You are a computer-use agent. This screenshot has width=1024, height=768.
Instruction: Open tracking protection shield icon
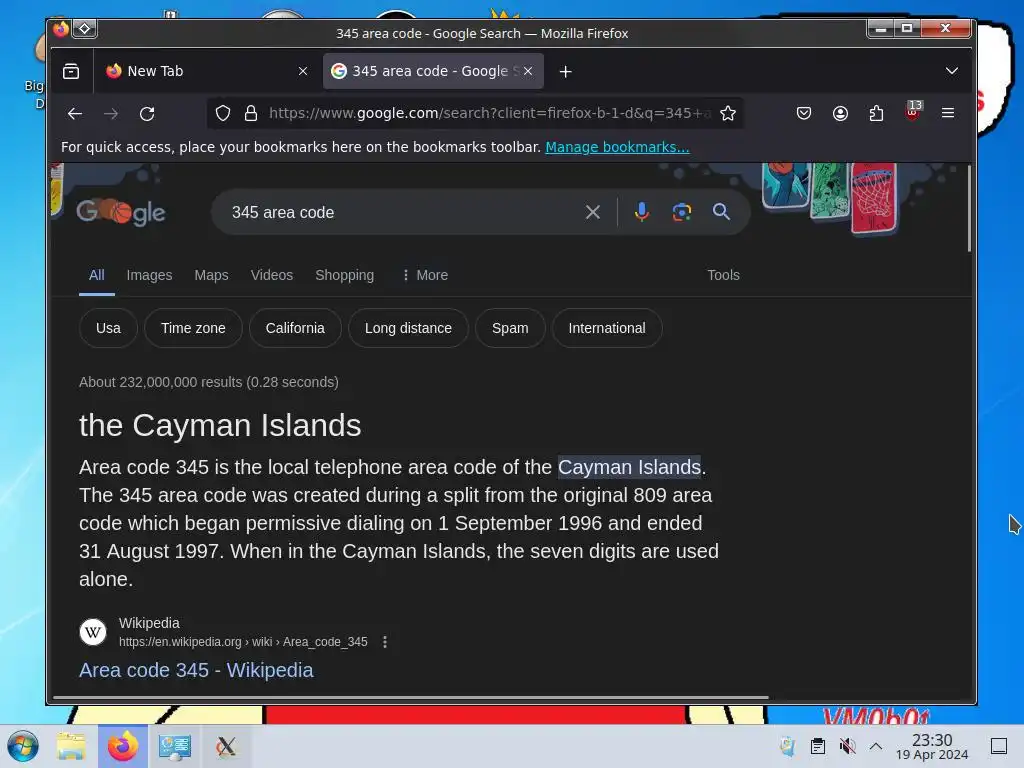click(x=223, y=114)
